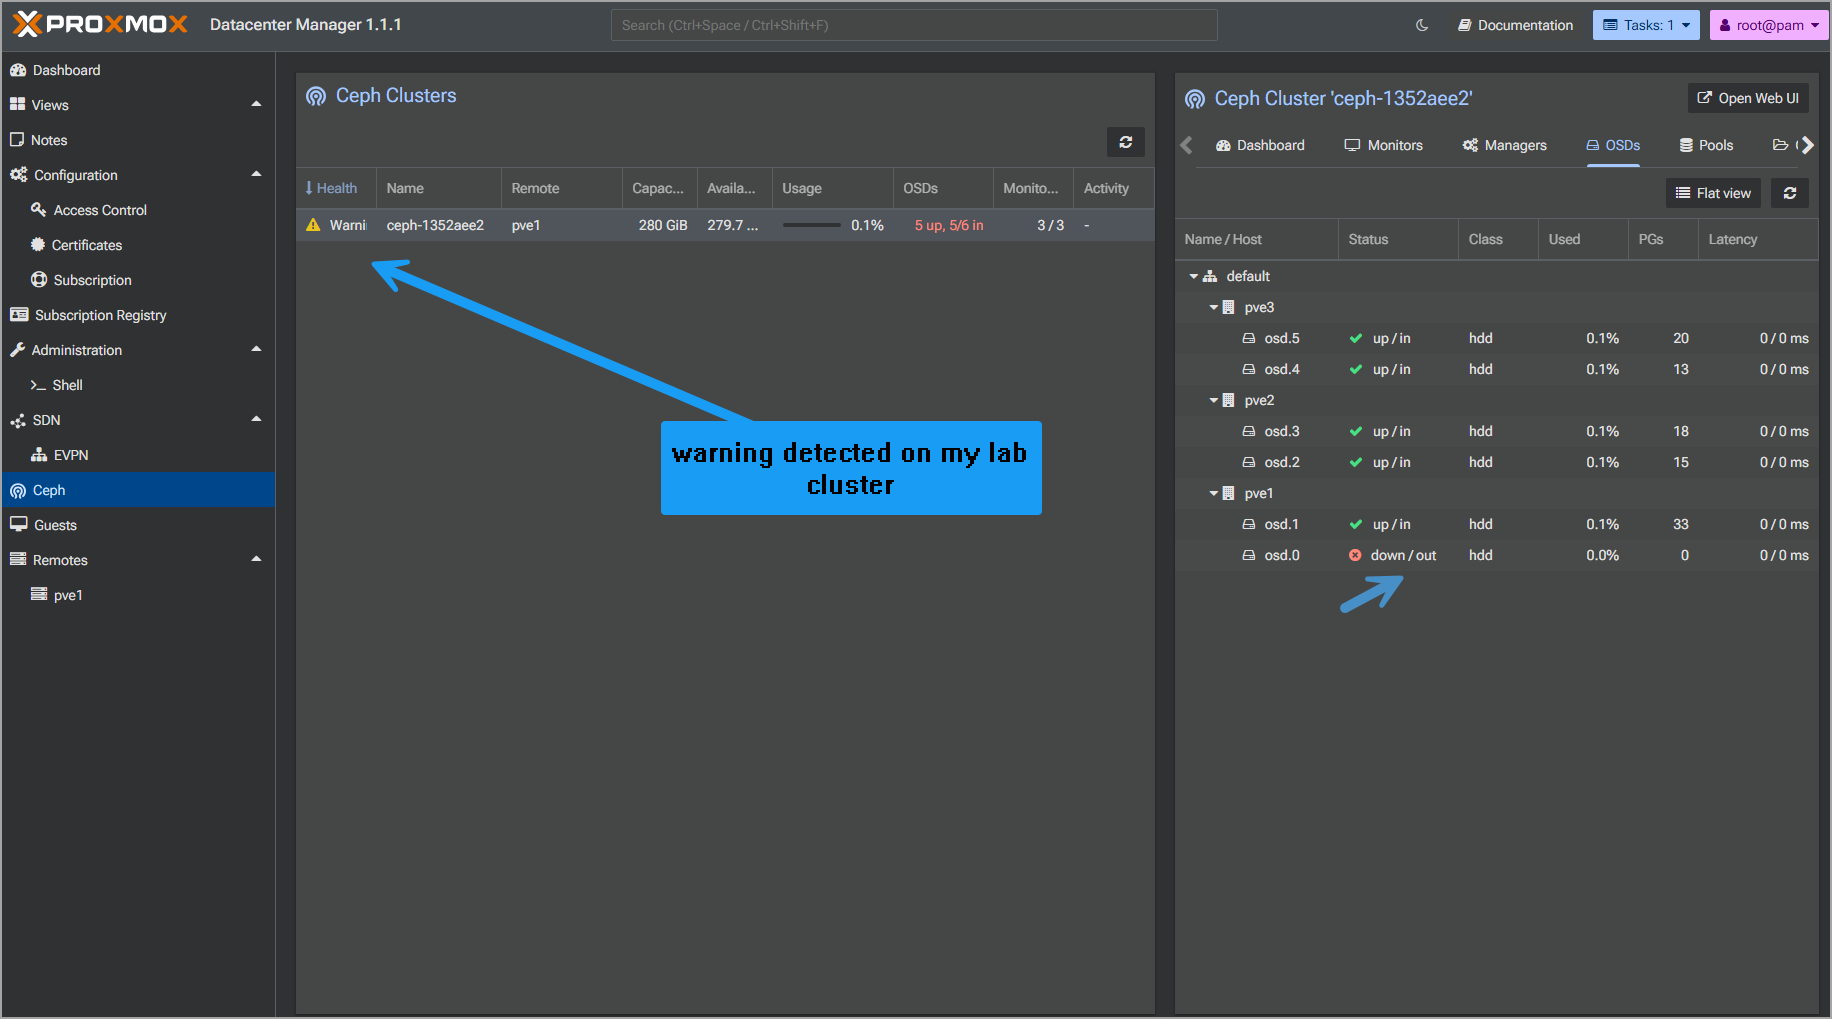The height and width of the screenshot is (1019, 1832).
Task: Open the root@pam user menu
Action: pos(1769,25)
